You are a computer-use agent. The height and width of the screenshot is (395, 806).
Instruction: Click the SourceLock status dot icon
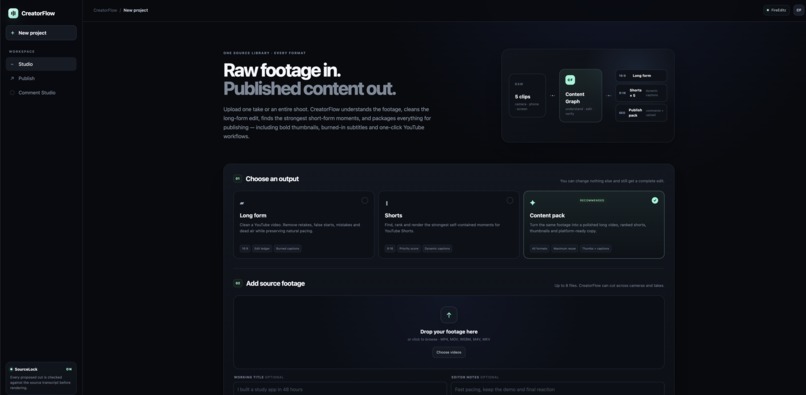pyautogui.click(x=11, y=369)
